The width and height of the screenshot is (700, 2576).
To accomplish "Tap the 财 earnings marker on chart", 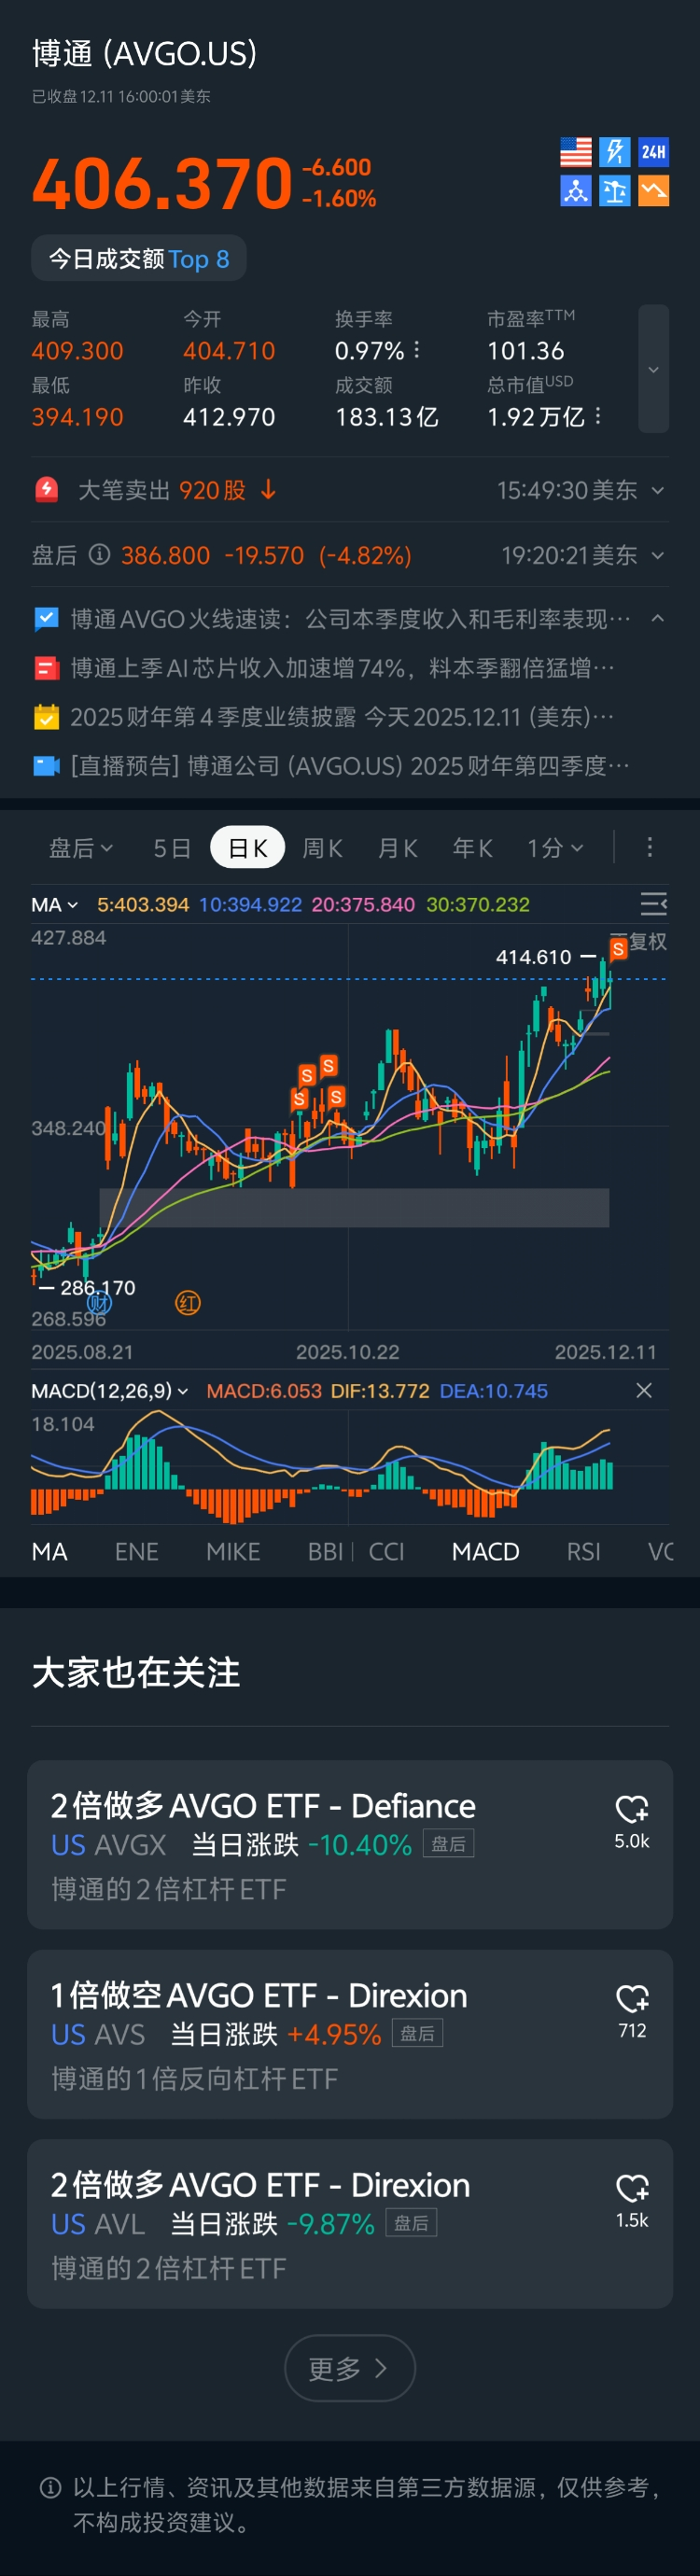I will pos(98,1303).
